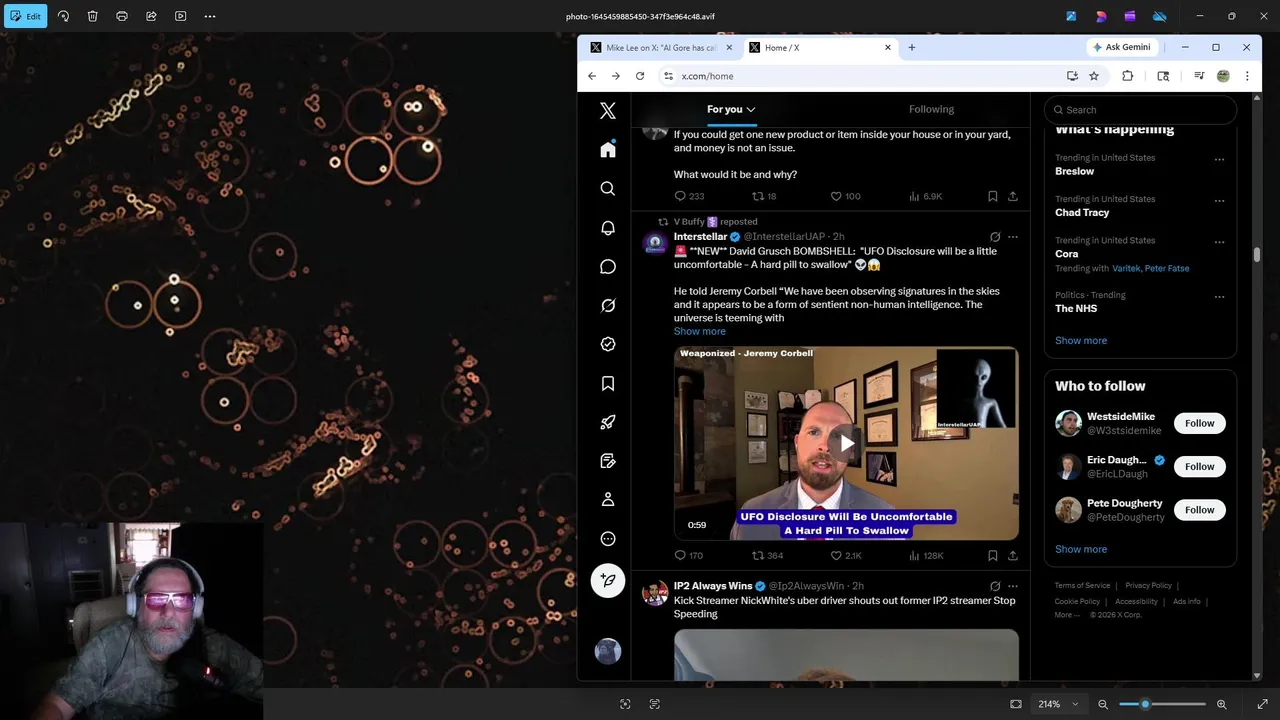The height and width of the screenshot is (720, 1280).
Task: Click visual search icon in Photos bottom bar
Action: (625, 704)
